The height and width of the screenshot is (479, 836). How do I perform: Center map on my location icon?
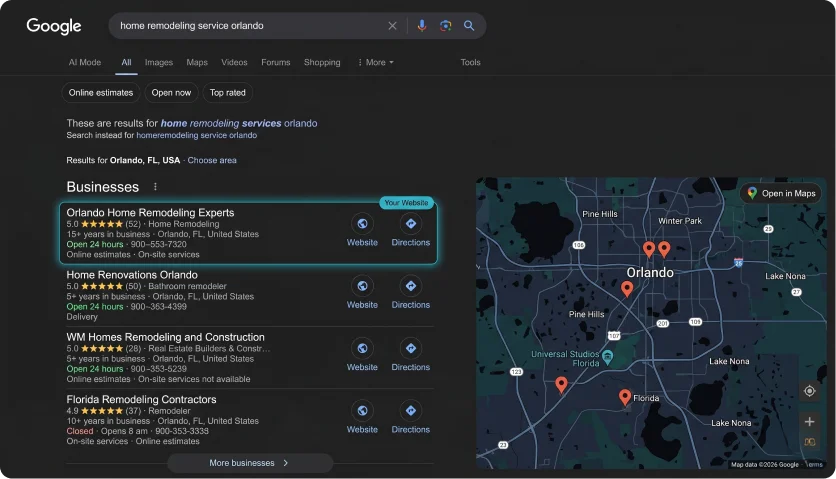pos(809,391)
